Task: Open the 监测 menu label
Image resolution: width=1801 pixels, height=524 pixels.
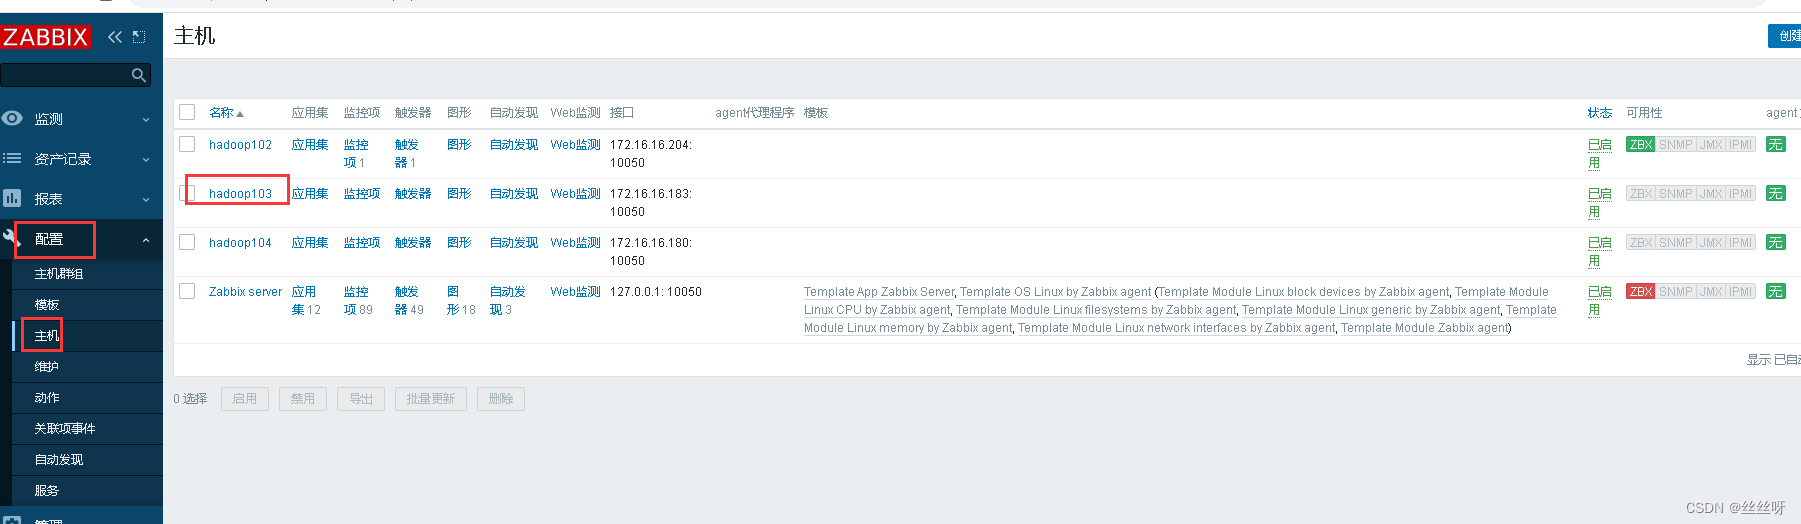Action: (x=49, y=119)
